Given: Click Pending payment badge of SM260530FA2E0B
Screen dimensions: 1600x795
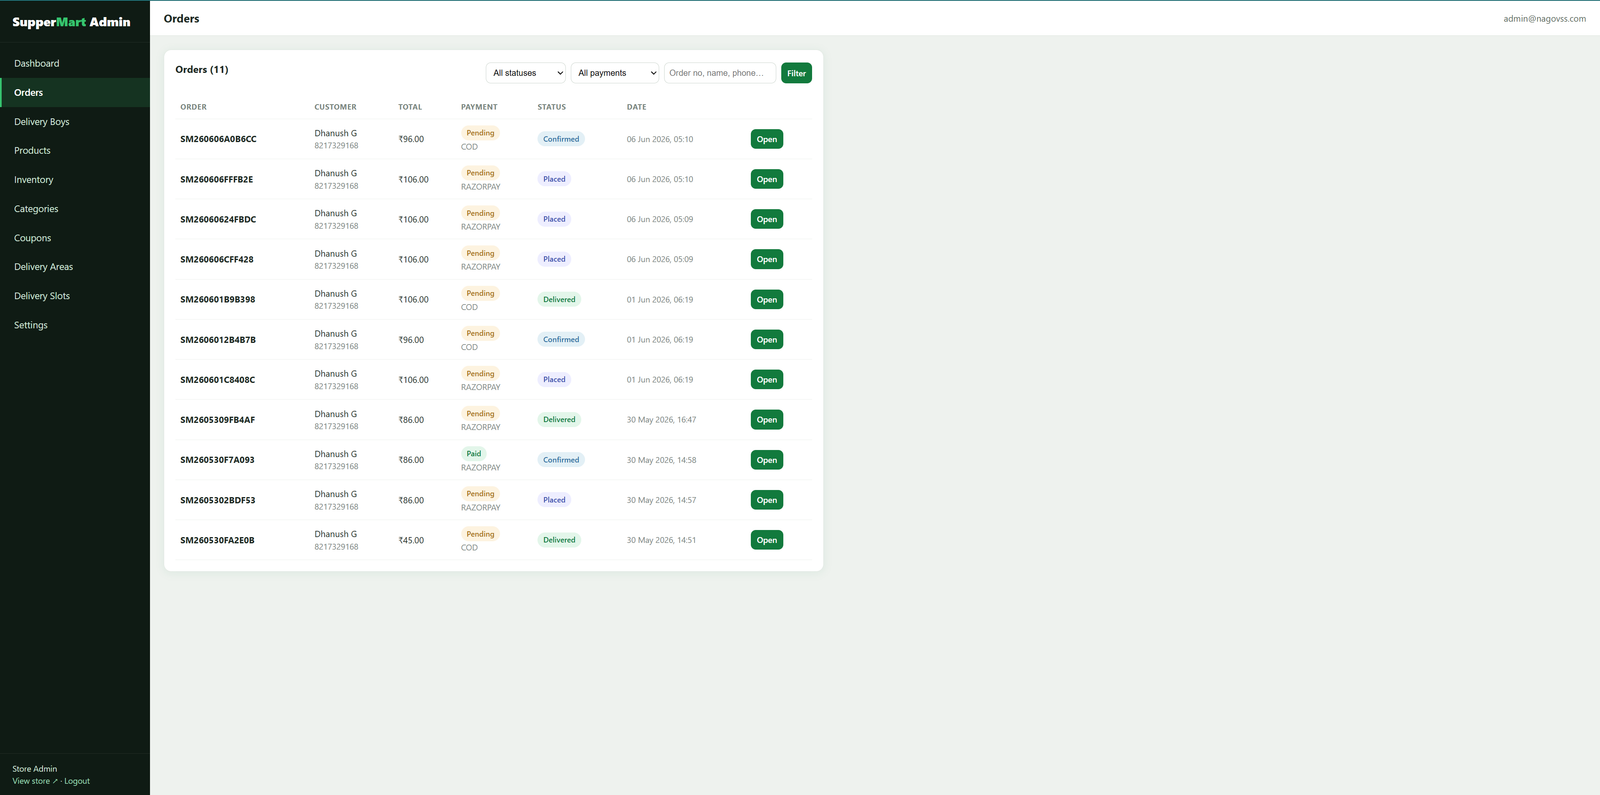Looking at the screenshot, I should click(x=480, y=533).
